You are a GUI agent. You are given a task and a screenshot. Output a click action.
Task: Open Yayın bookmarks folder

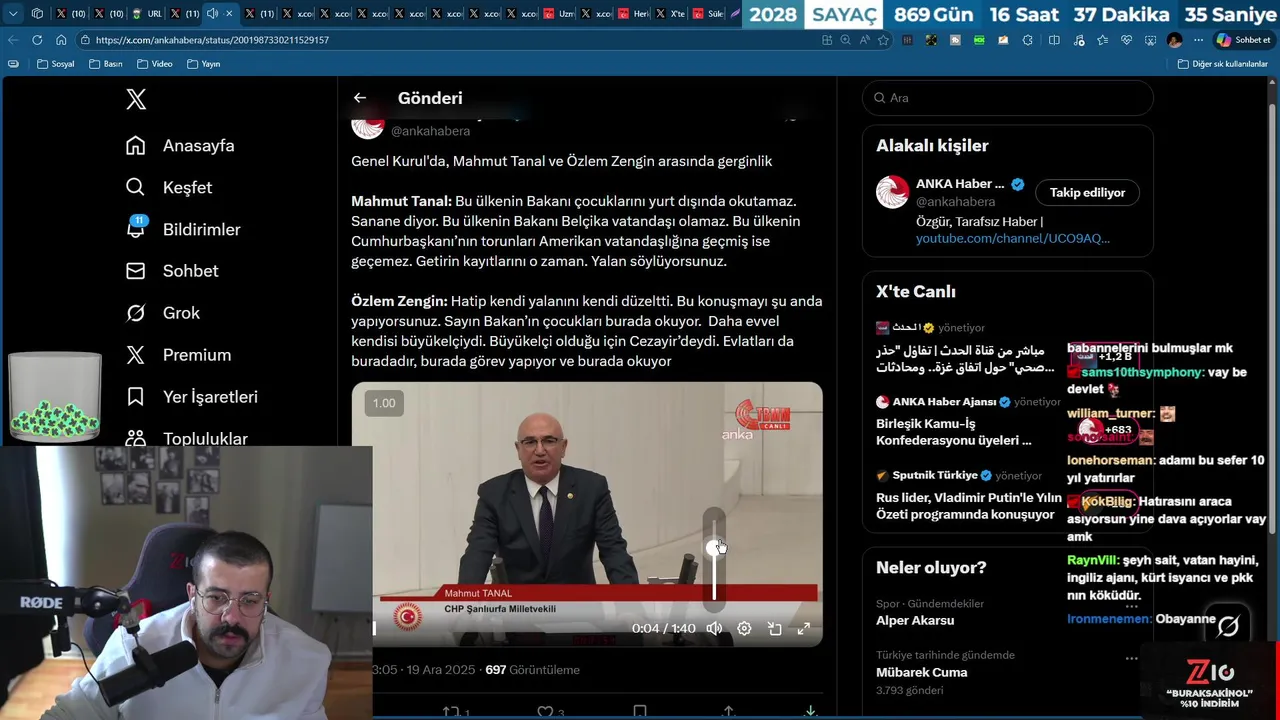point(203,64)
